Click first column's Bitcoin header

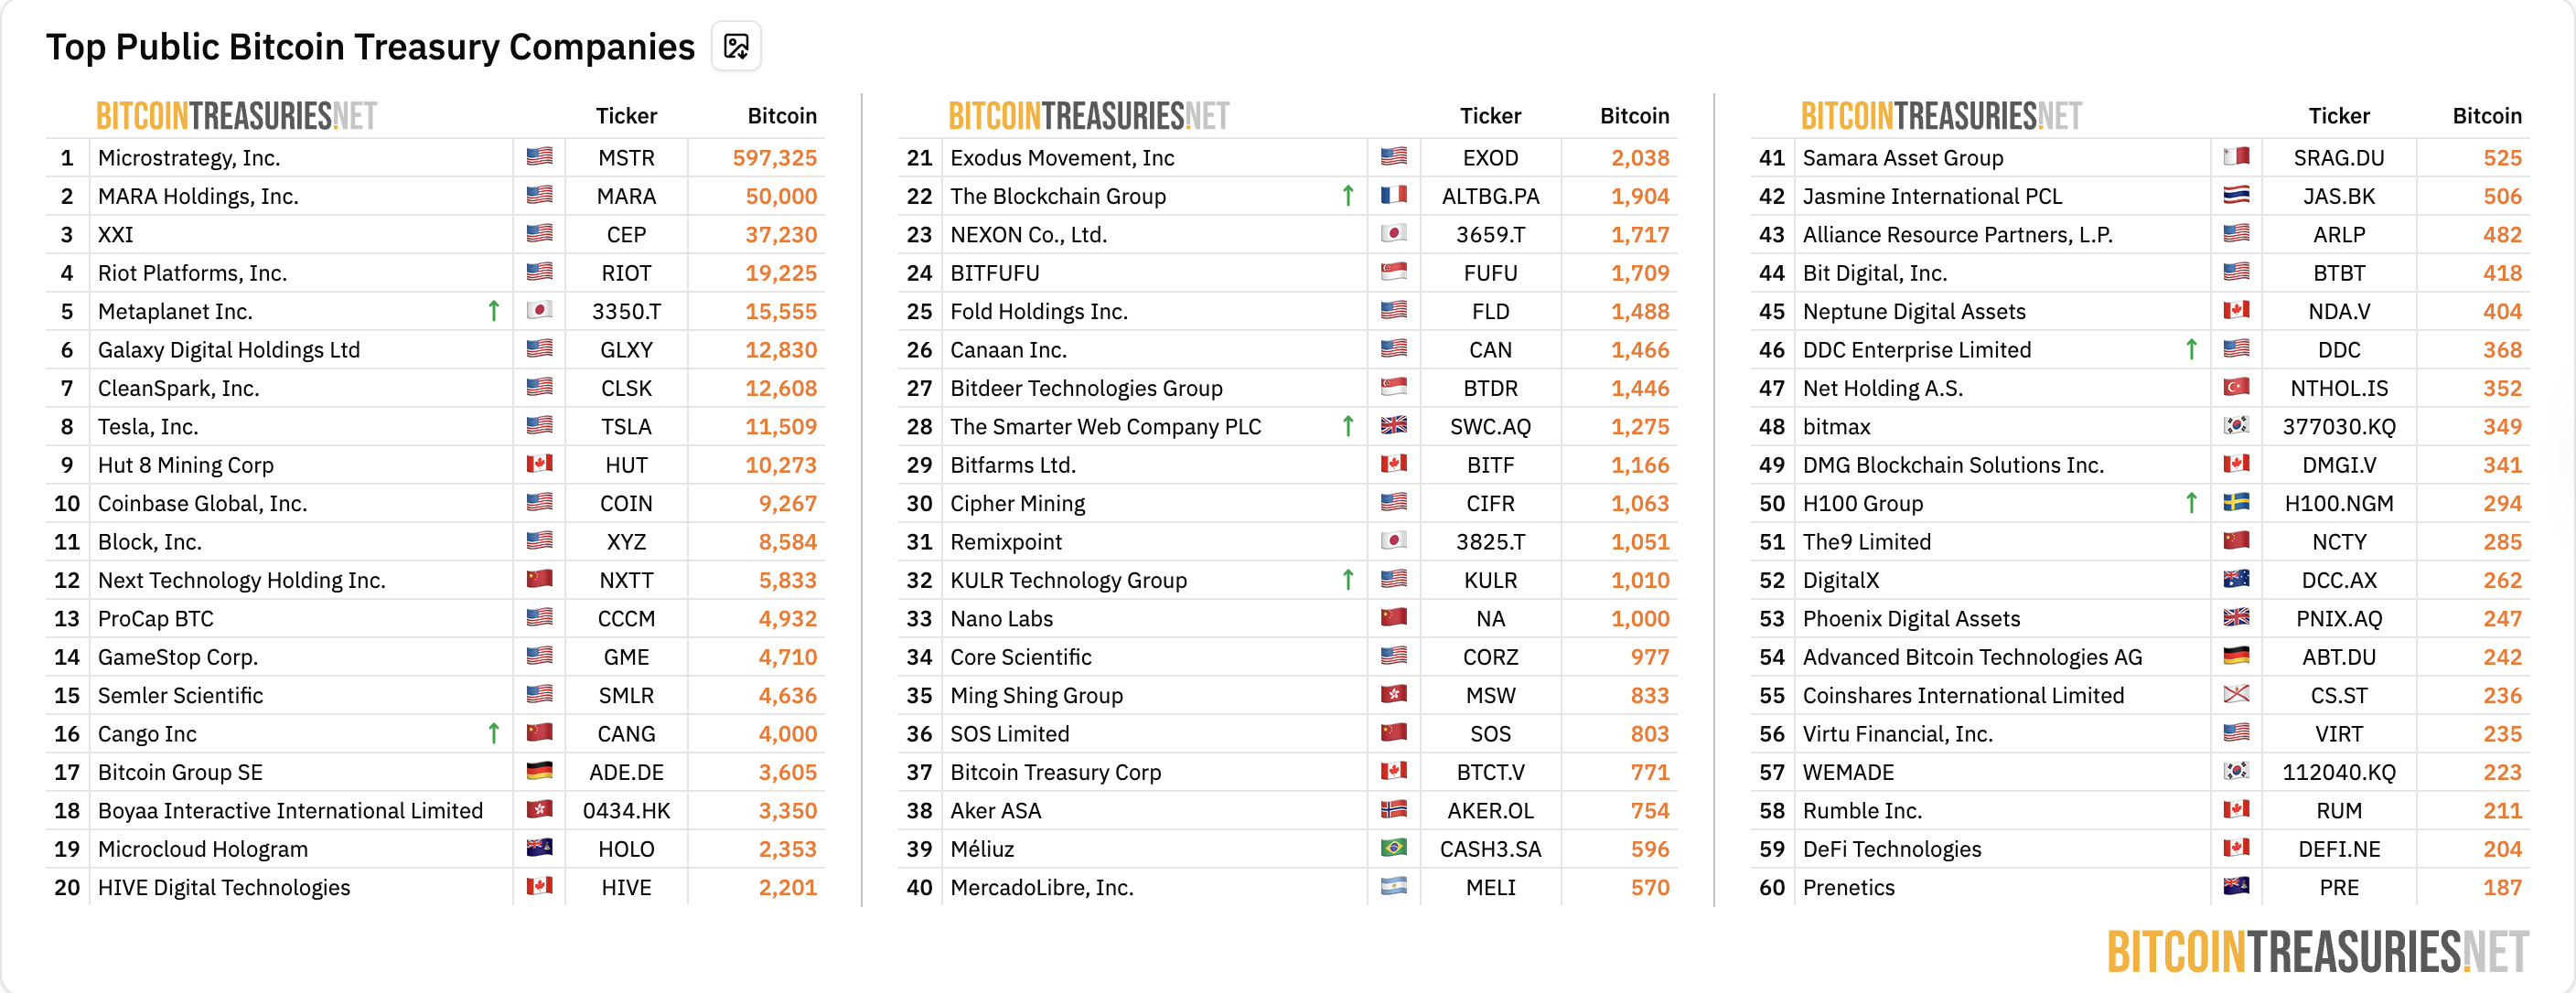pos(781,116)
